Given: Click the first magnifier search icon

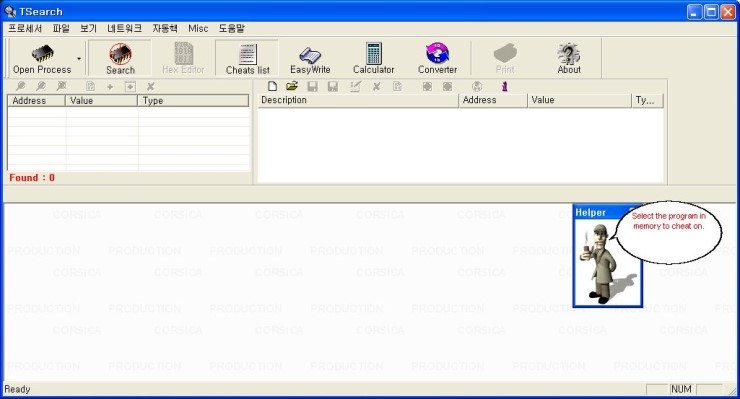Looking at the screenshot, I should [21, 86].
